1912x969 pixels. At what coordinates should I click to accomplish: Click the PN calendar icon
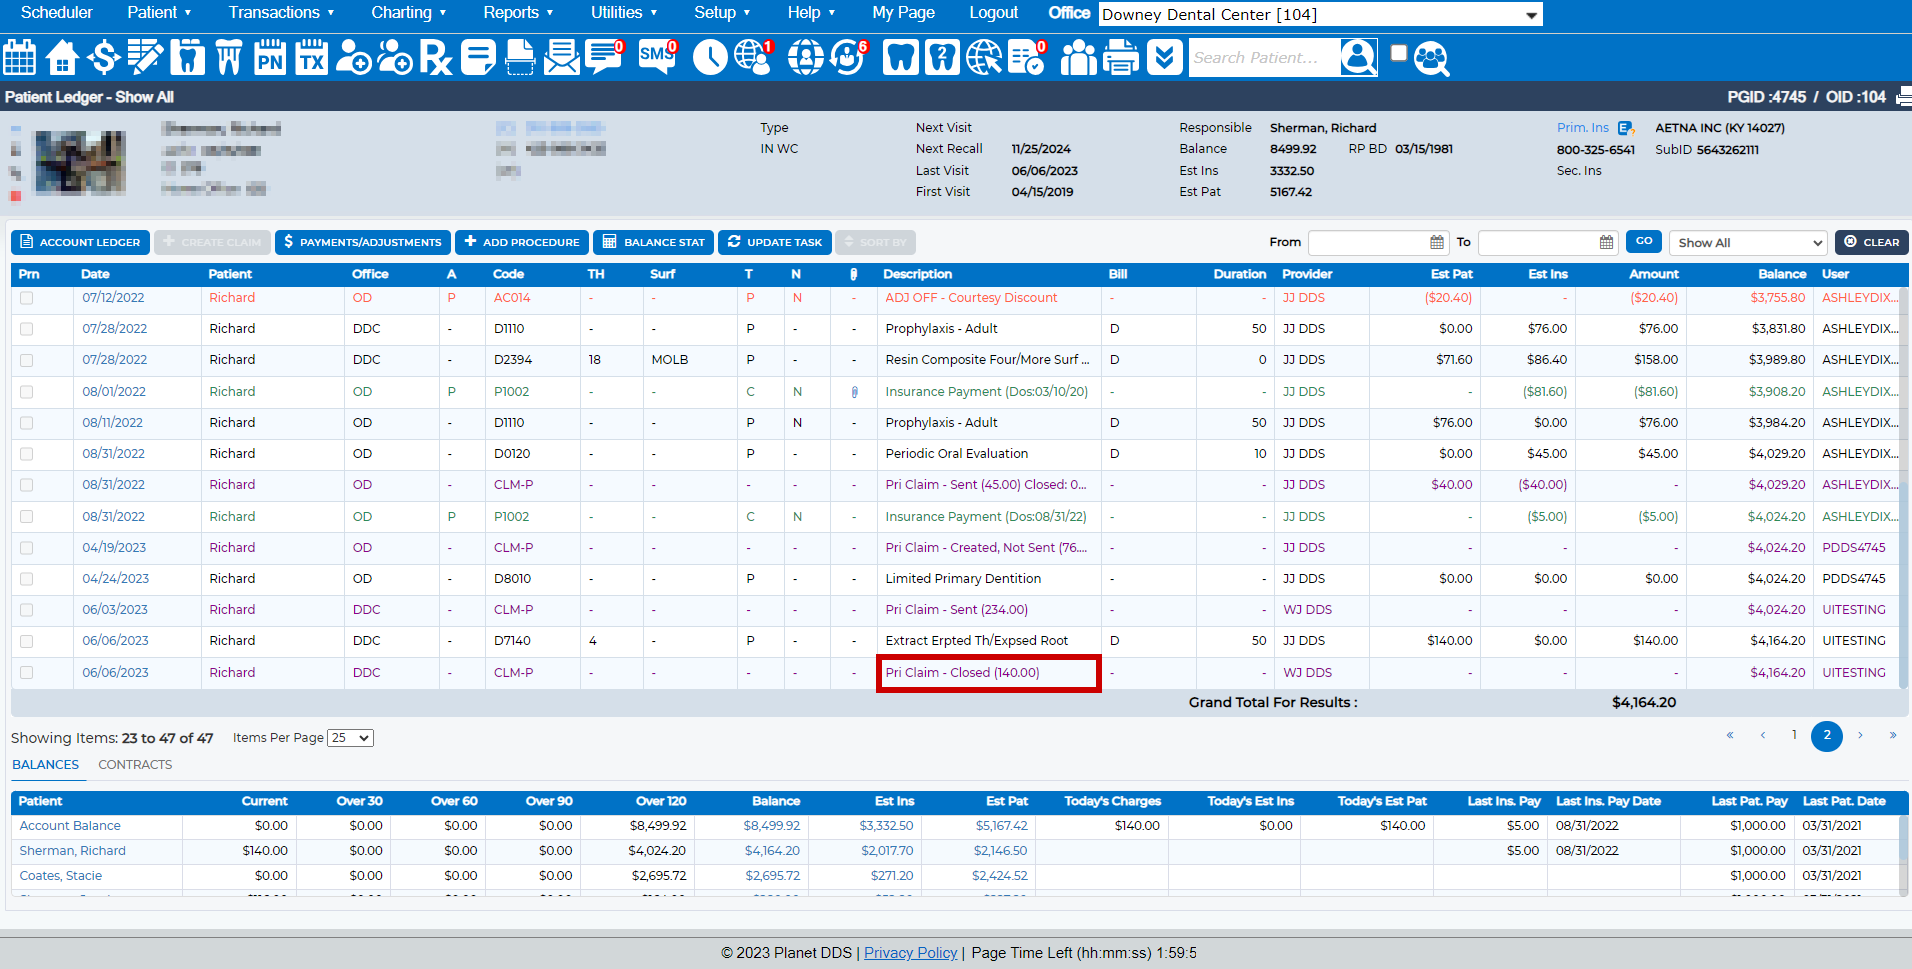click(x=270, y=58)
